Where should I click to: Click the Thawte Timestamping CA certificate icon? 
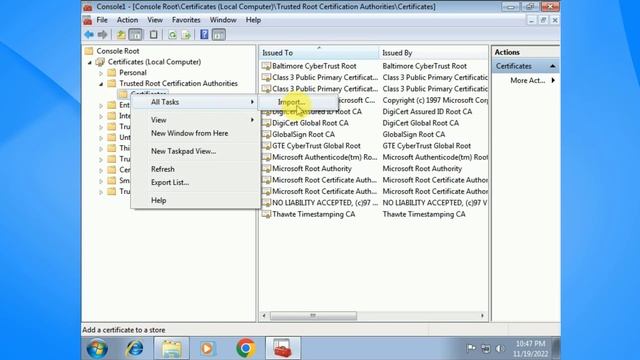(267, 214)
